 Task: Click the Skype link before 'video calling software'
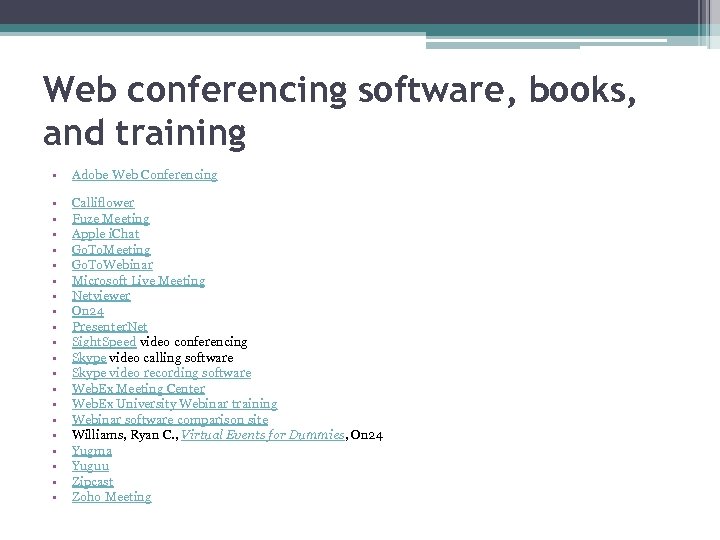tap(89, 358)
